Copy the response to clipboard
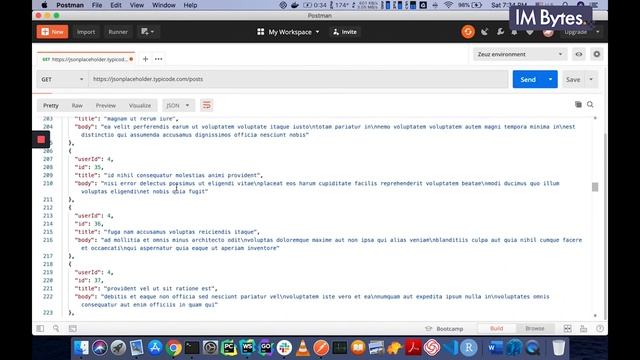Viewport: 640px width, 360px height. pyautogui.click(x=578, y=104)
